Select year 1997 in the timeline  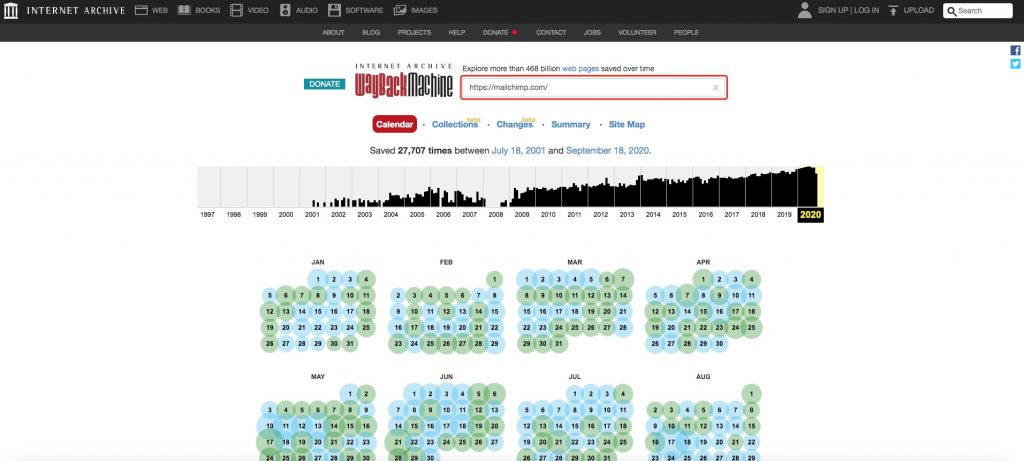coord(208,214)
